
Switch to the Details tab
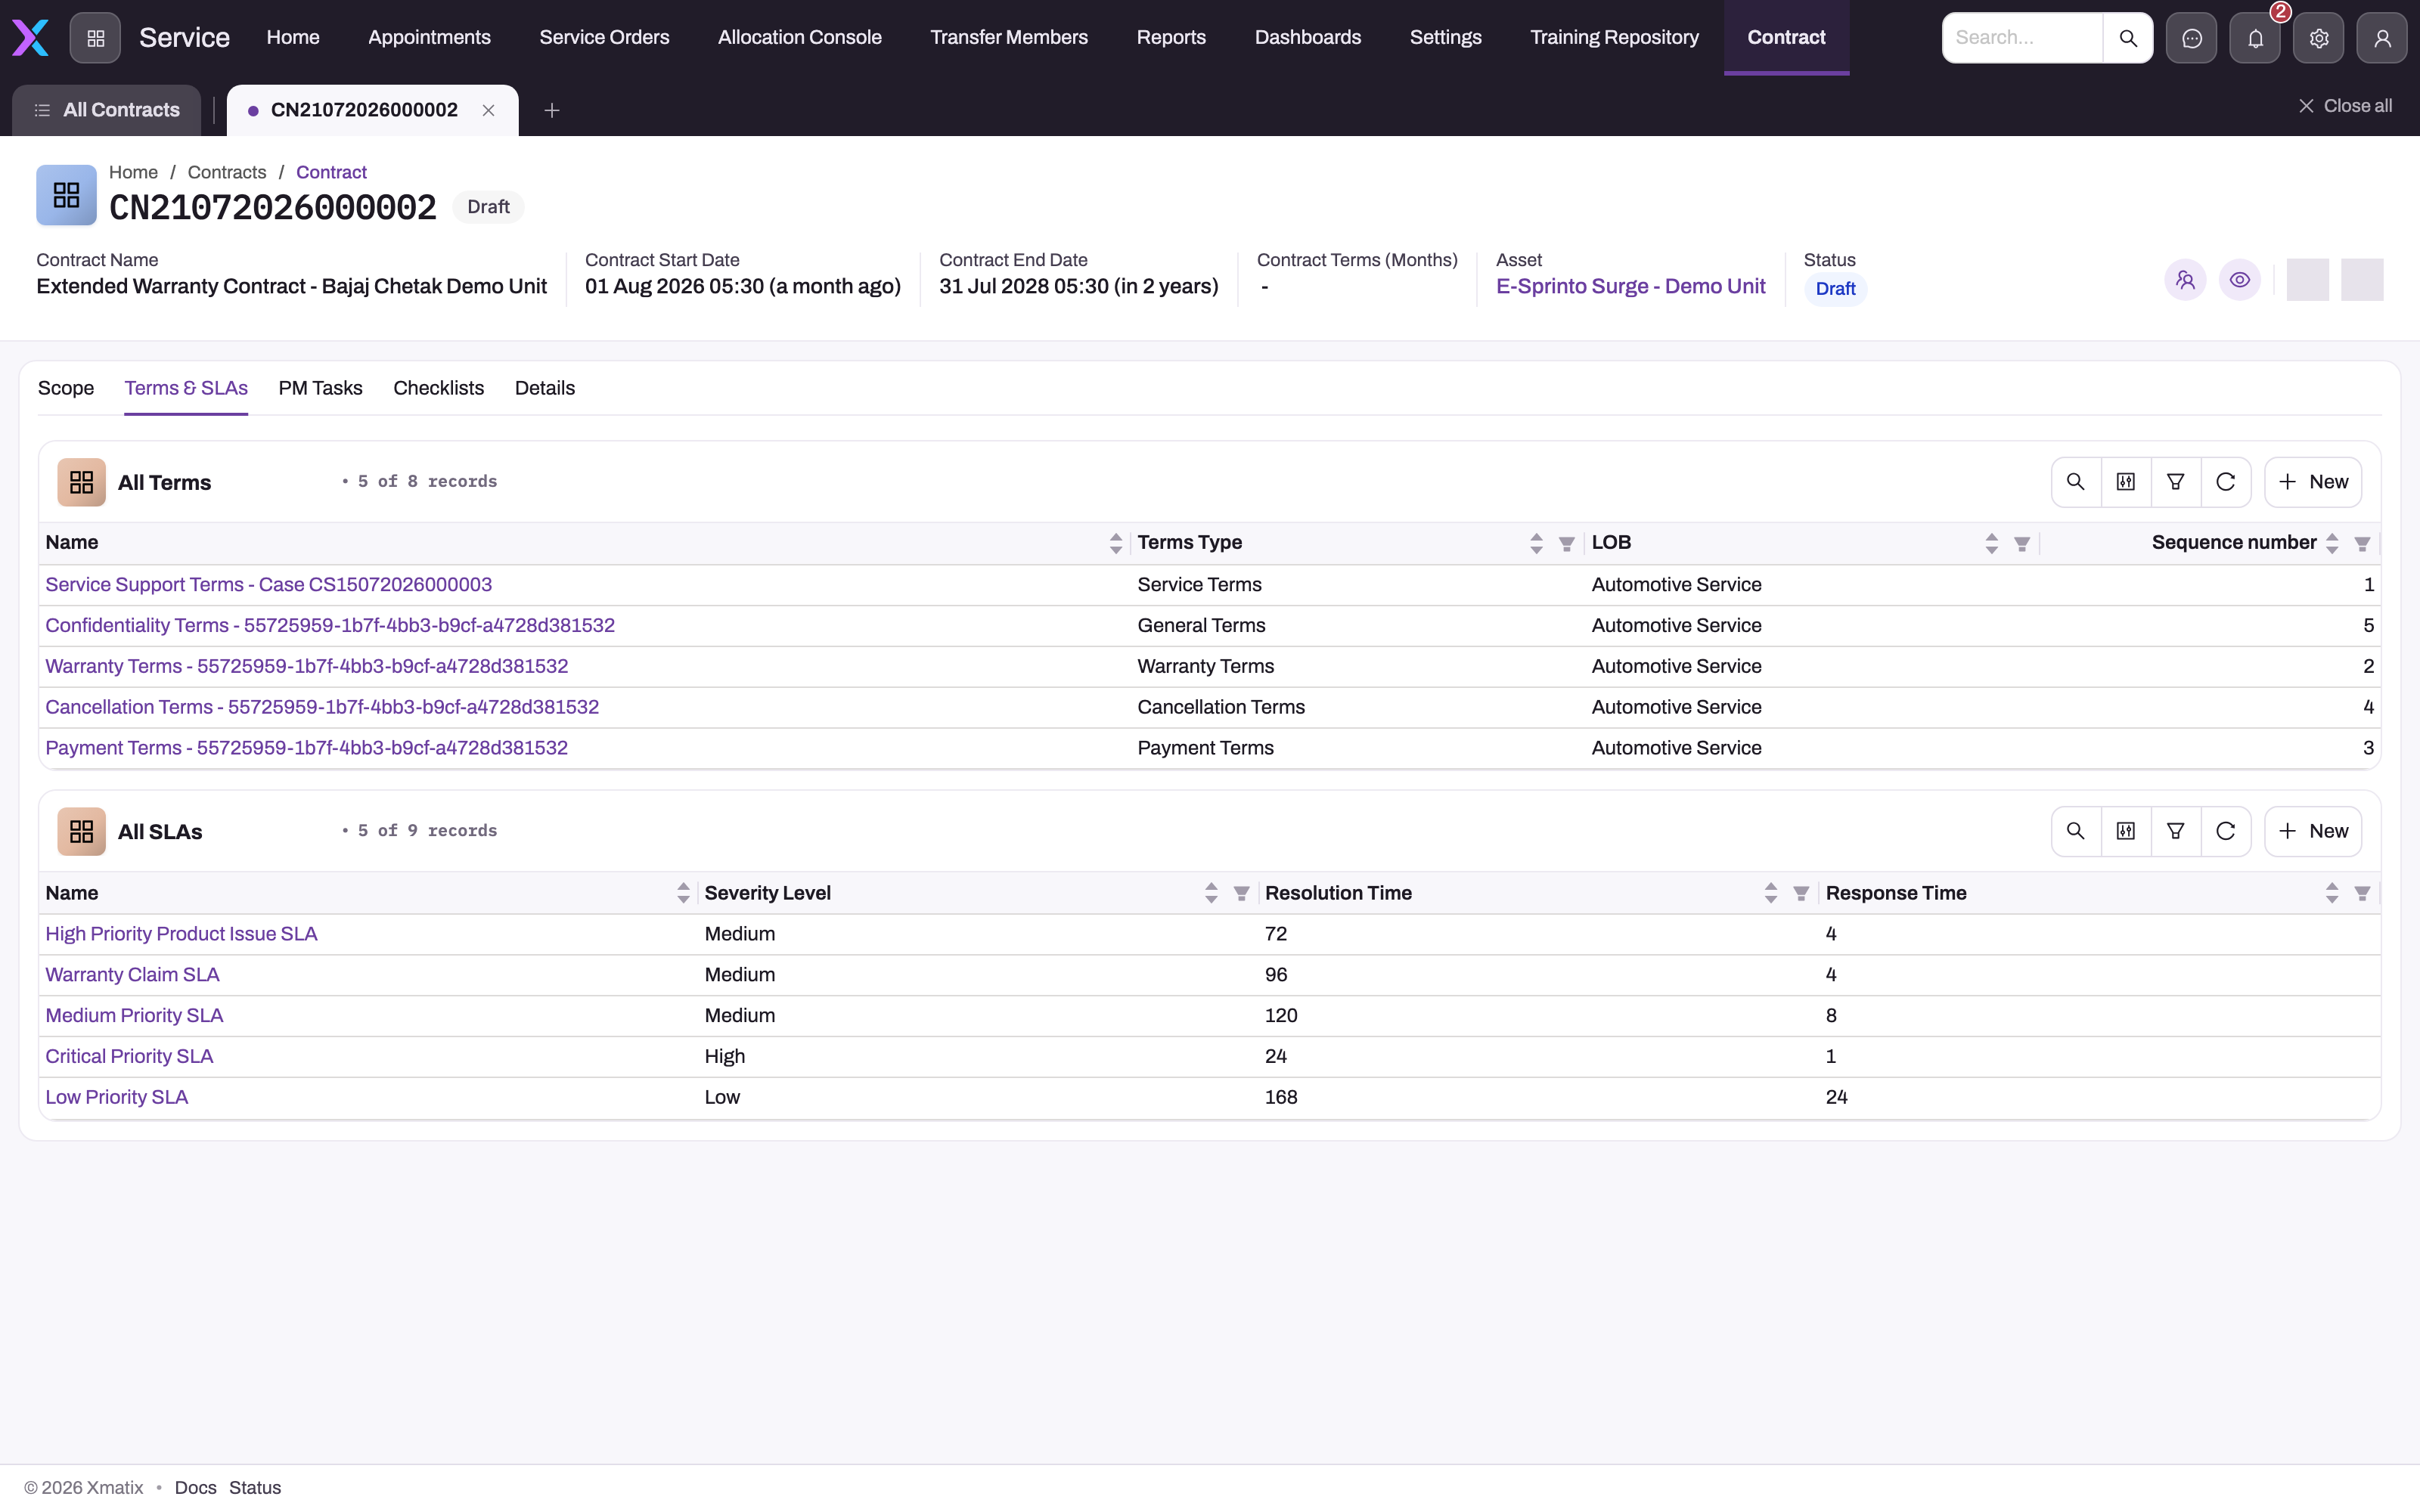pos(545,388)
